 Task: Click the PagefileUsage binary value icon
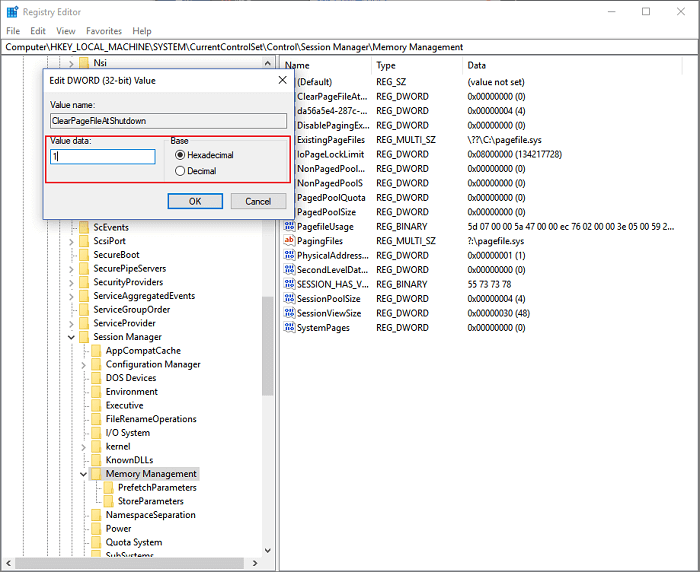coord(289,226)
